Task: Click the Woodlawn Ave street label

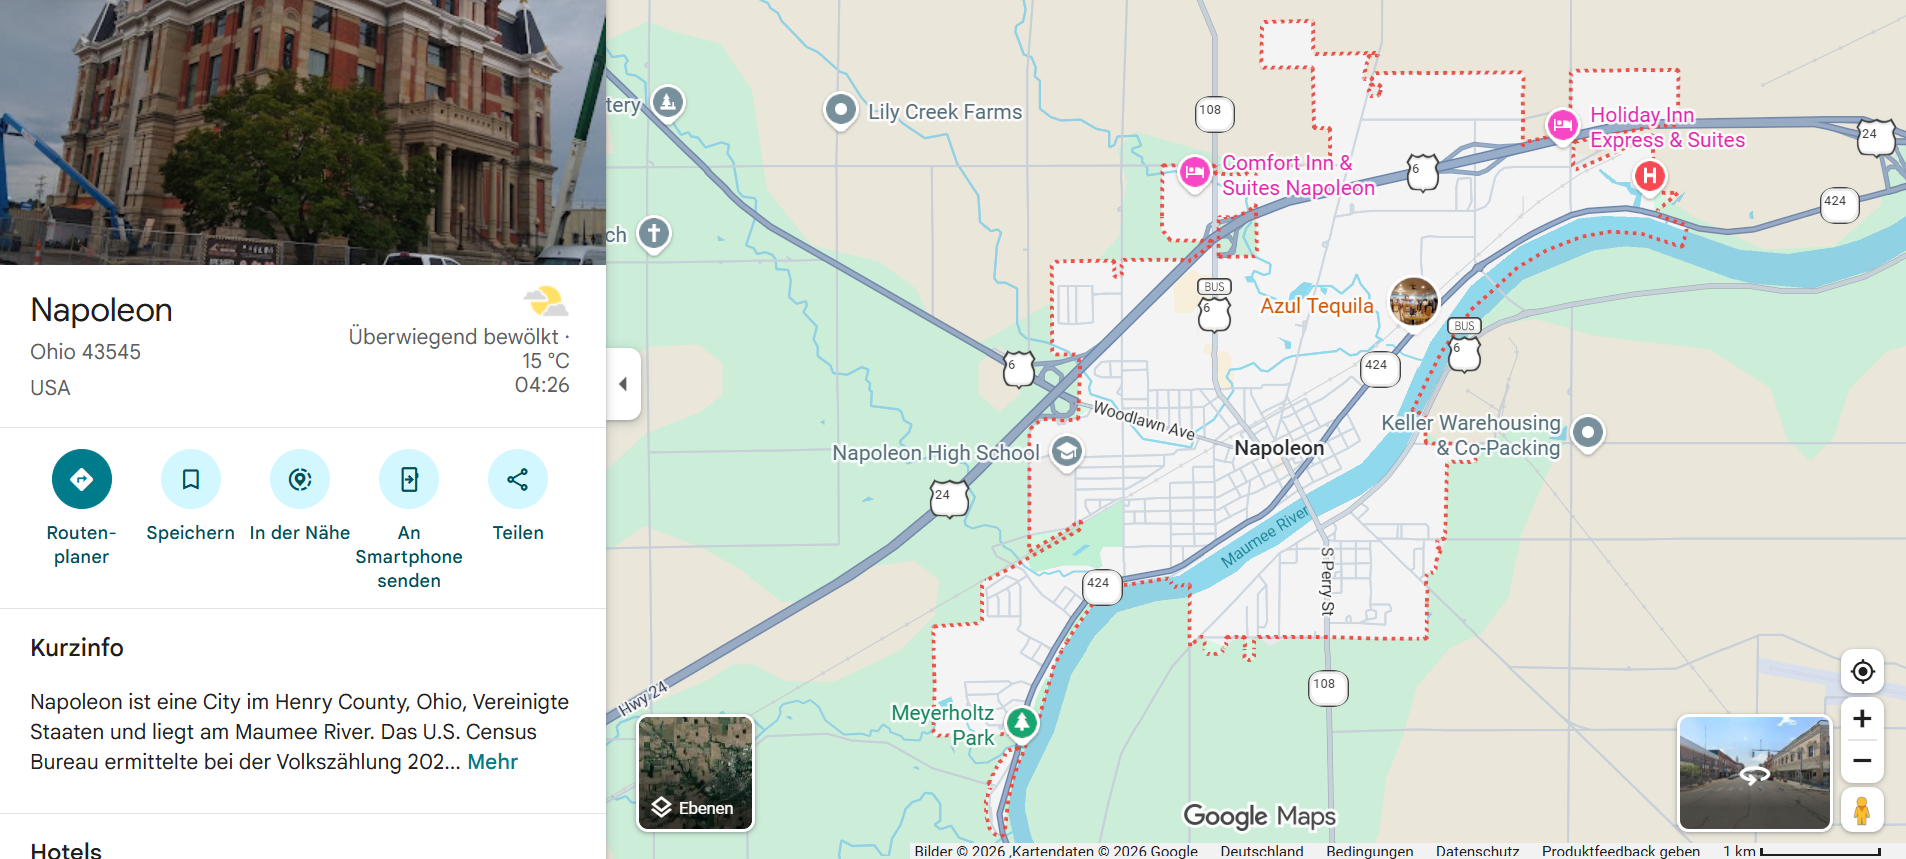Action: 1144,420
